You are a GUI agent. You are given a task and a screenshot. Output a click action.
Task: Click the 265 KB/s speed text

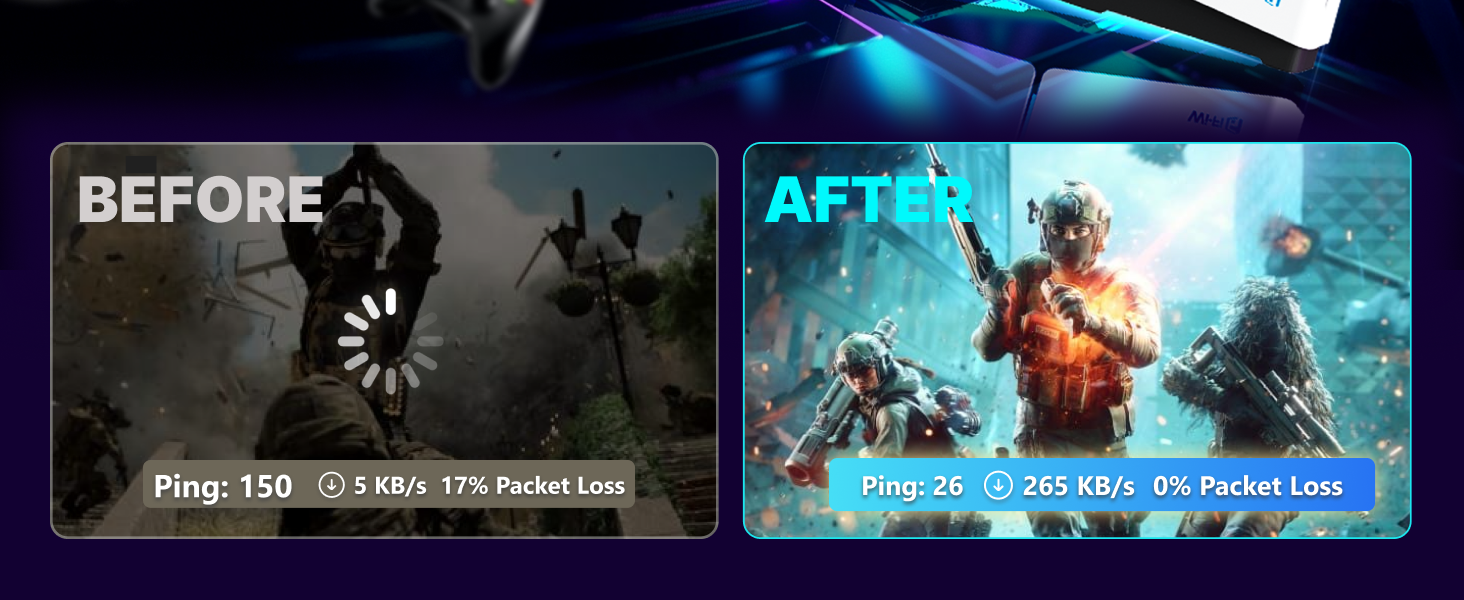point(1078,486)
